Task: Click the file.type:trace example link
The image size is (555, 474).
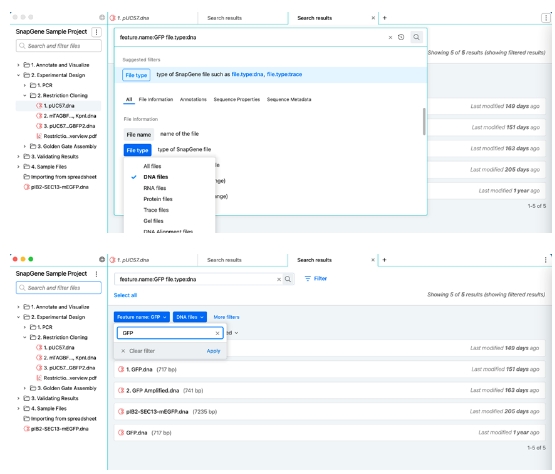Action: click(284, 74)
